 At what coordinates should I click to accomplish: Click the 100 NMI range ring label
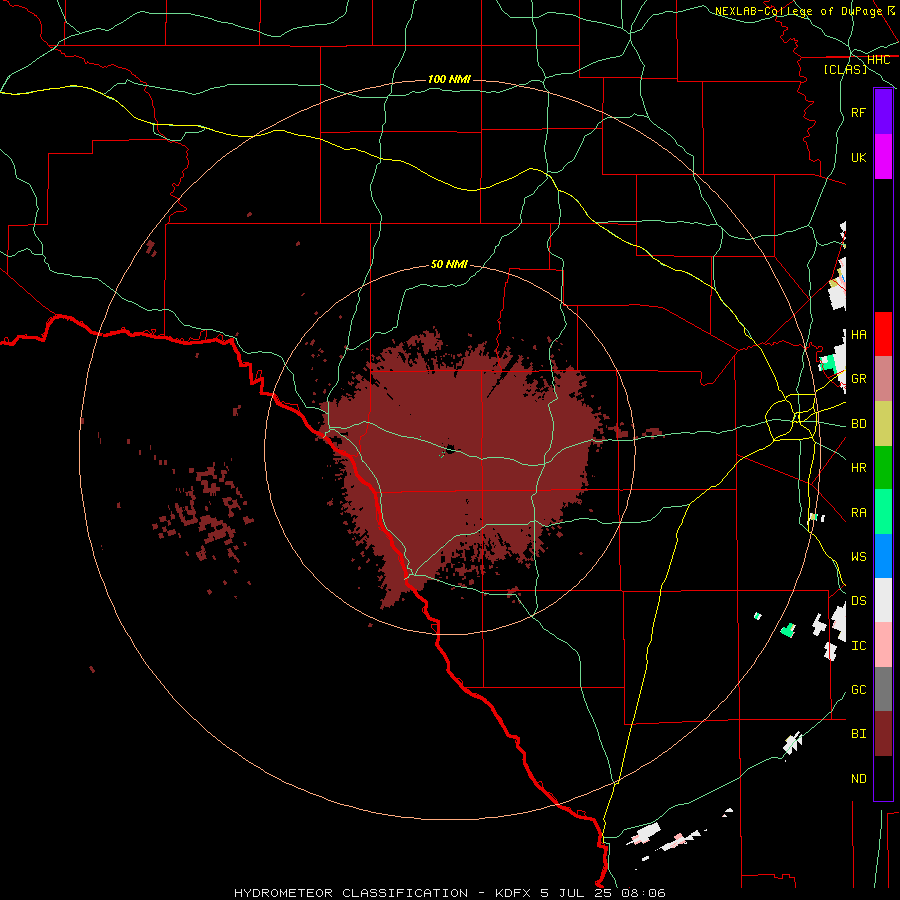pos(449,79)
